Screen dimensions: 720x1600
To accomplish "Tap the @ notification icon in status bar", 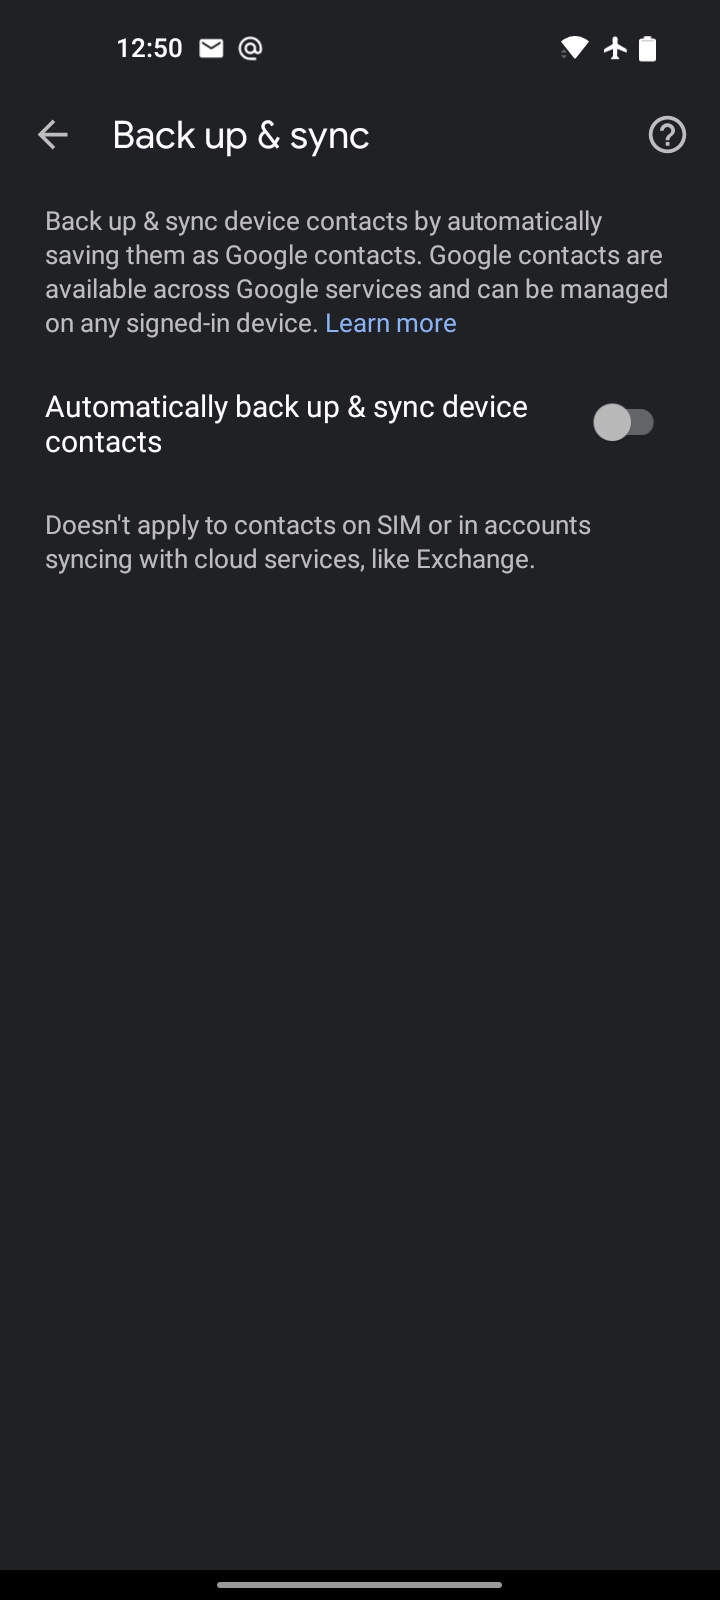I will [x=250, y=48].
